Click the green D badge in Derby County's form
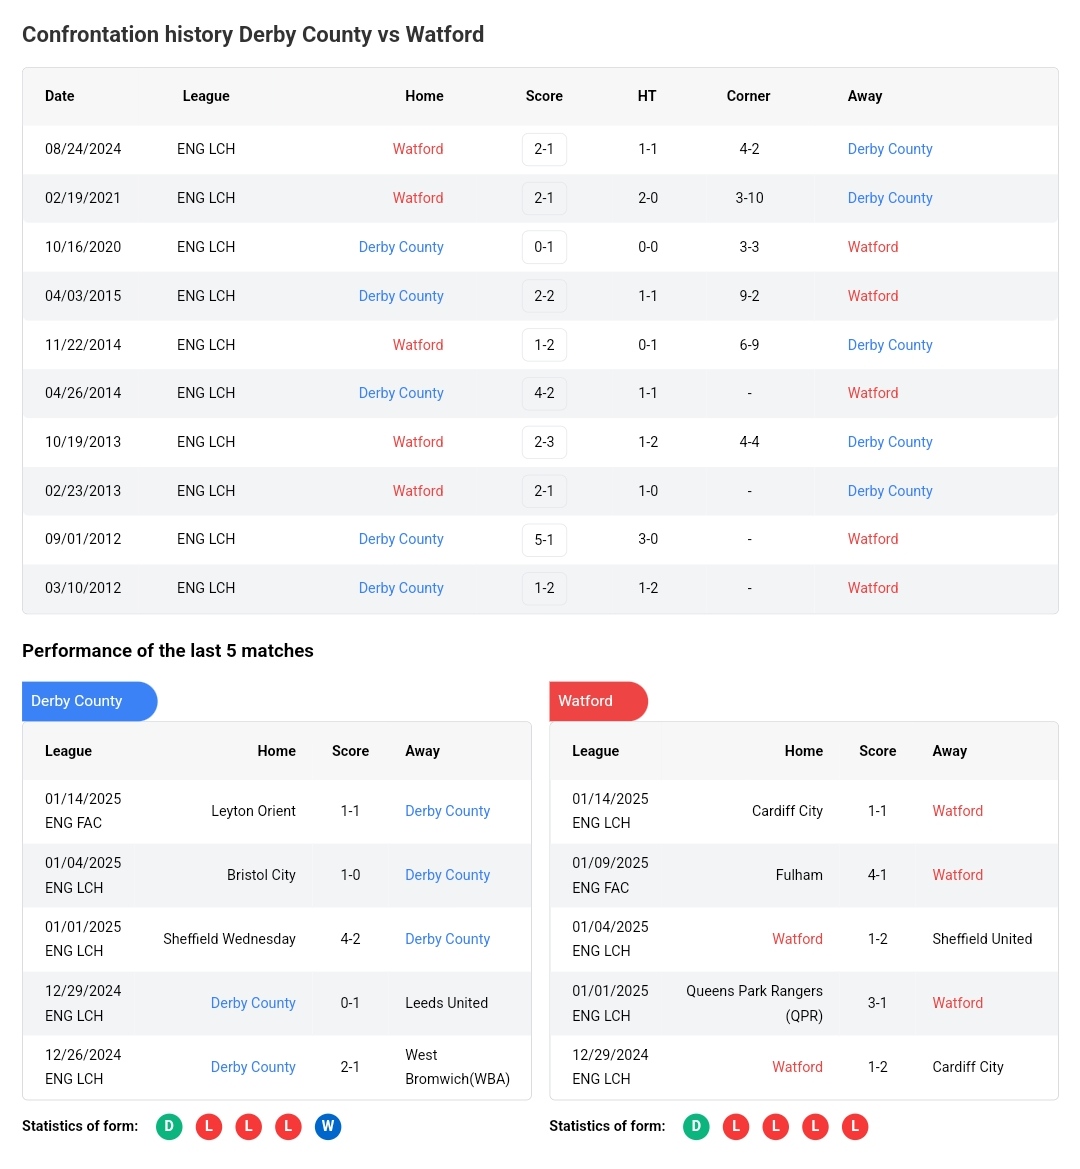This screenshot has height=1169, width=1080. [169, 1127]
